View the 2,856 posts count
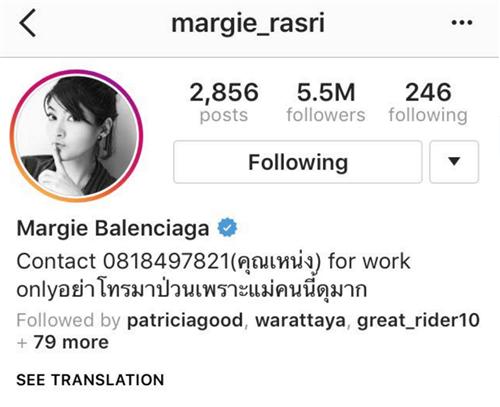The image size is (500, 407). point(224,102)
